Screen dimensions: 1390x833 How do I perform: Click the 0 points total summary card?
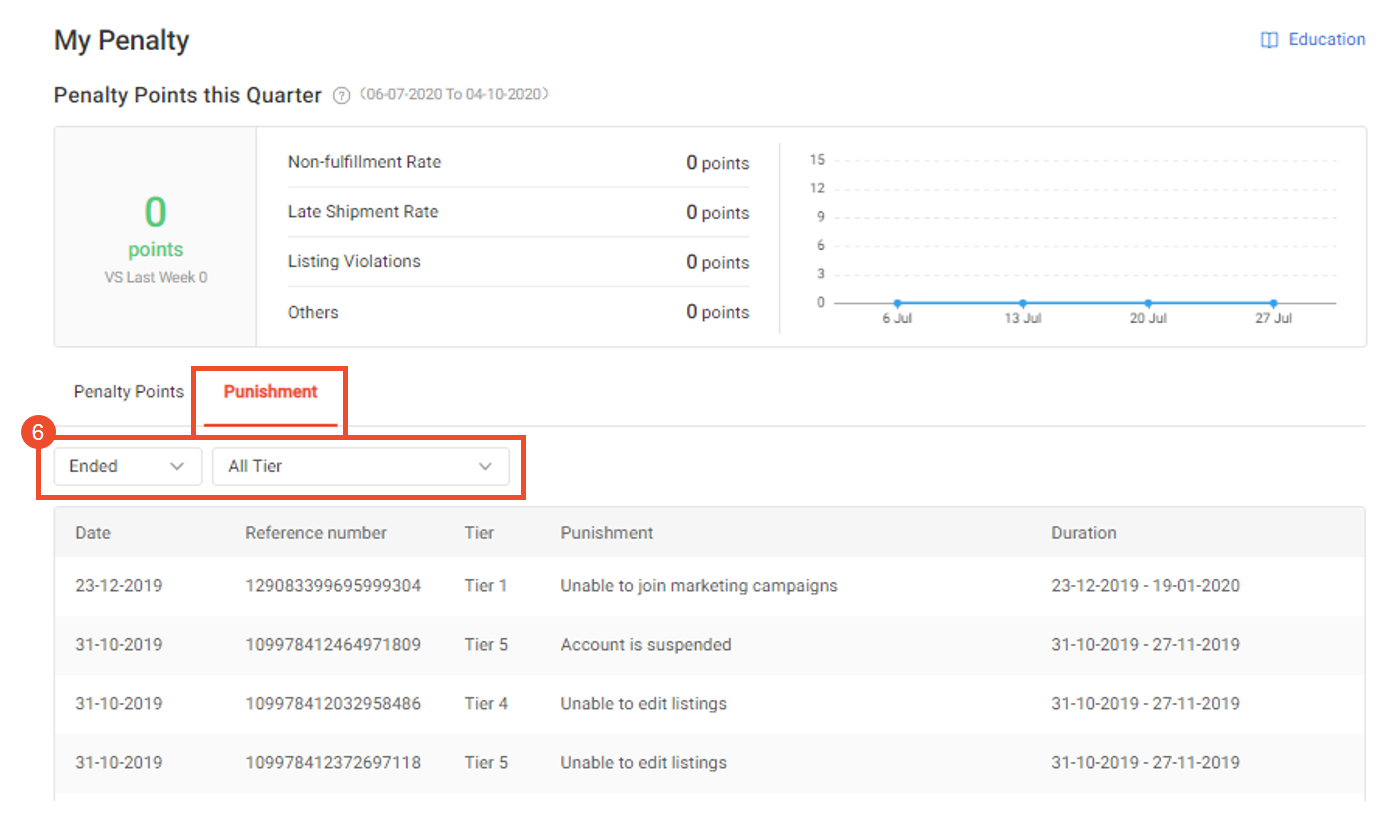(x=155, y=237)
